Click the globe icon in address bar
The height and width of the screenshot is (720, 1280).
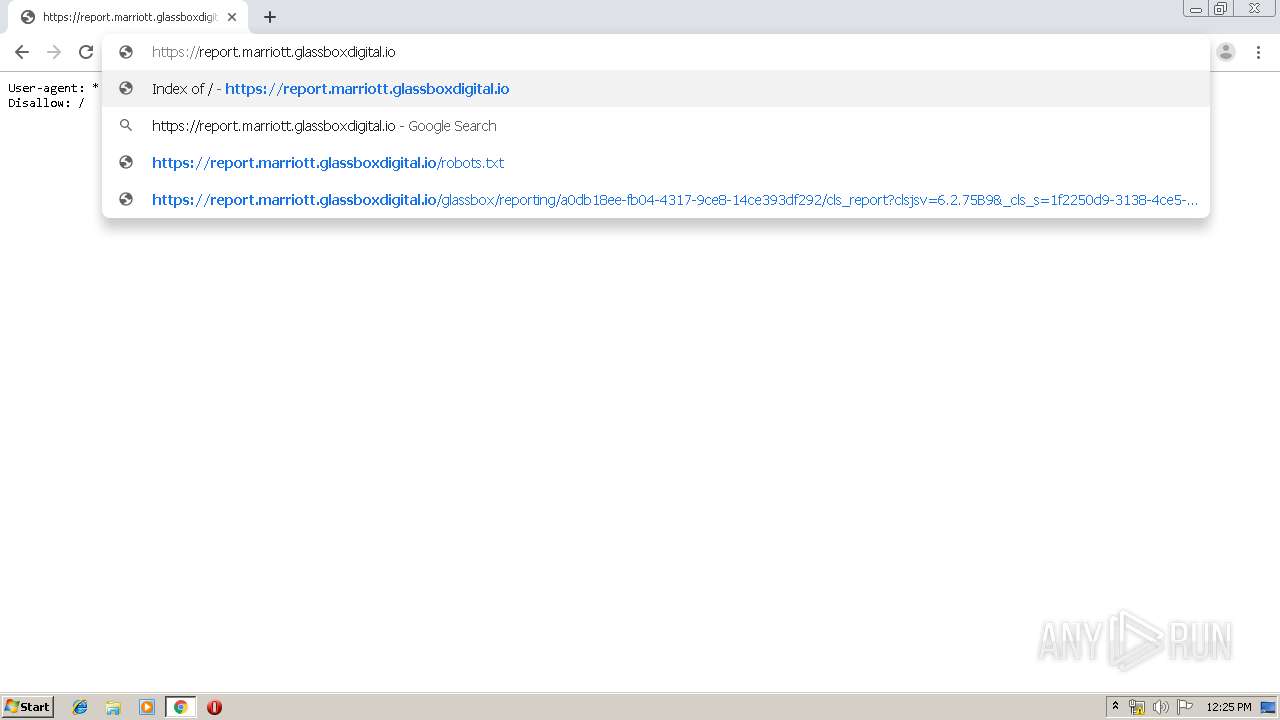pos(126,52)
